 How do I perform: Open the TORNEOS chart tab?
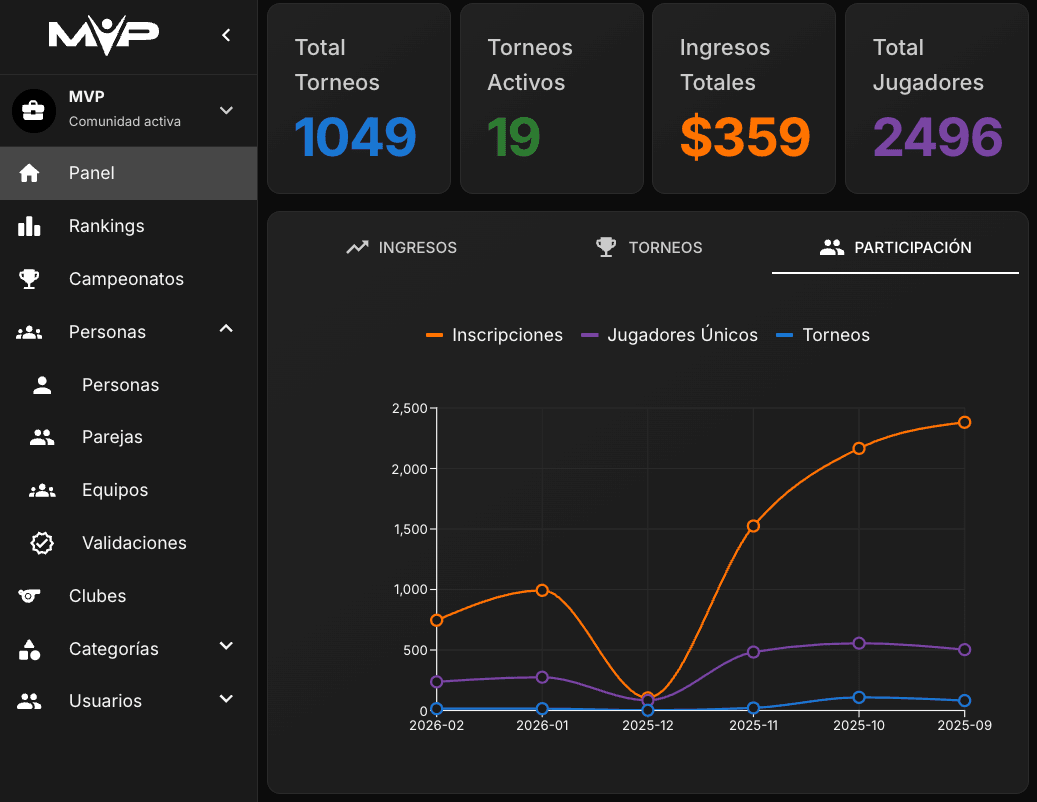(x=648, y=247)
